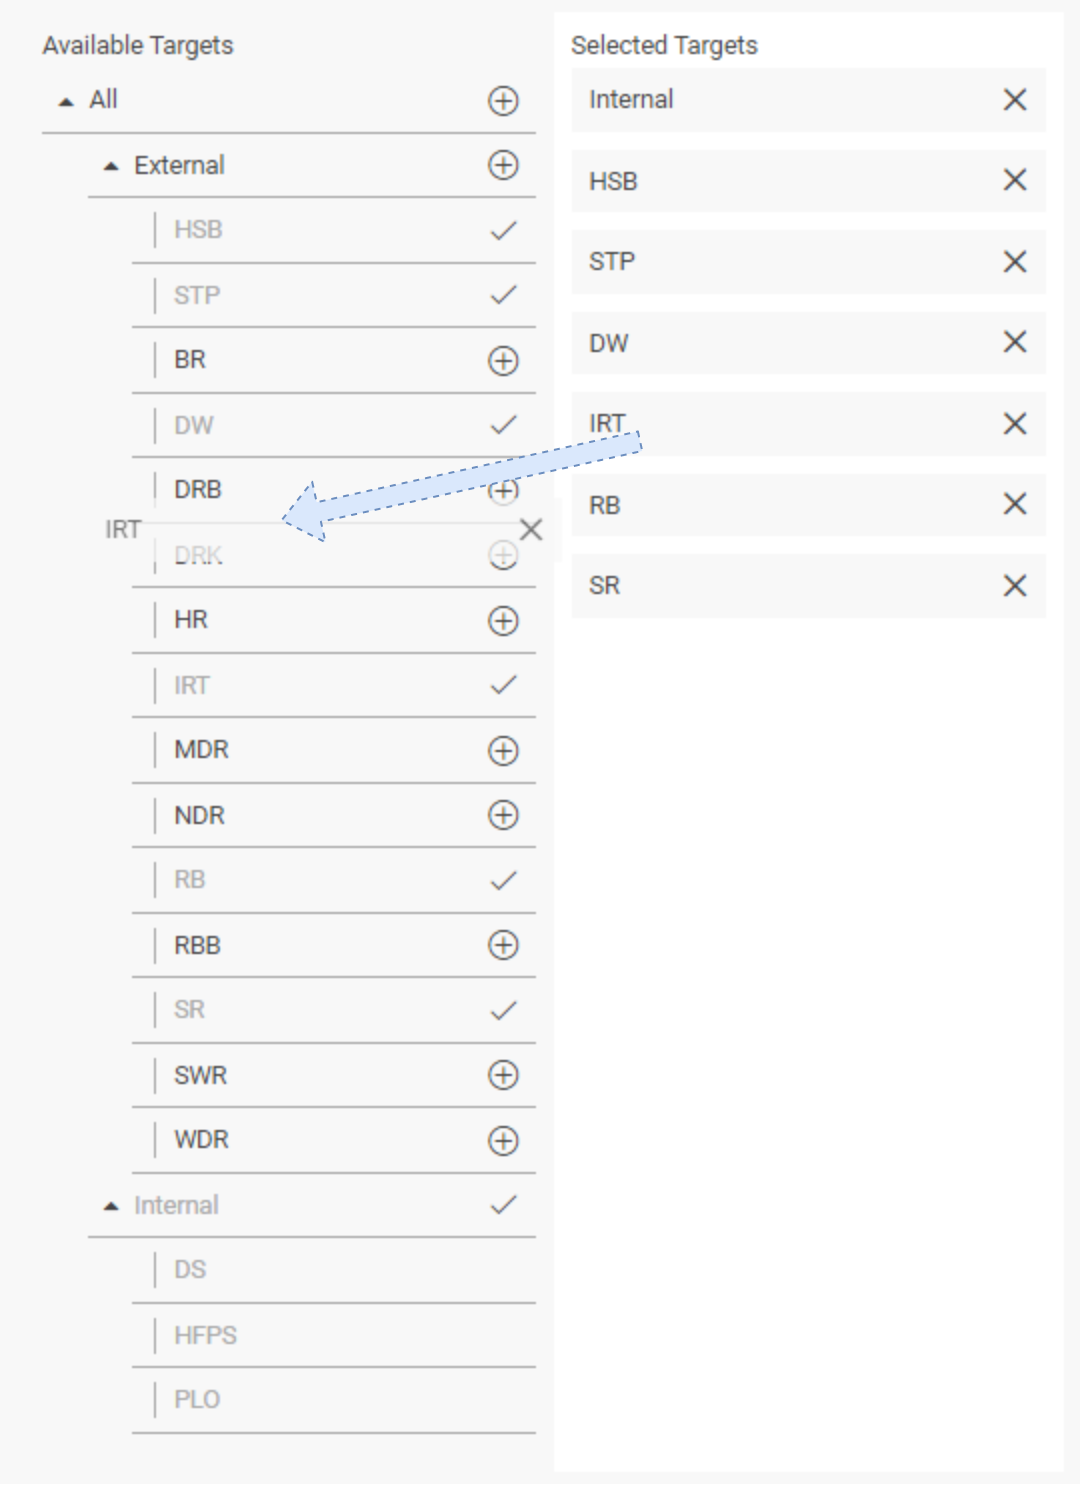Add RBB target with plus icon

tap(503, 945)
